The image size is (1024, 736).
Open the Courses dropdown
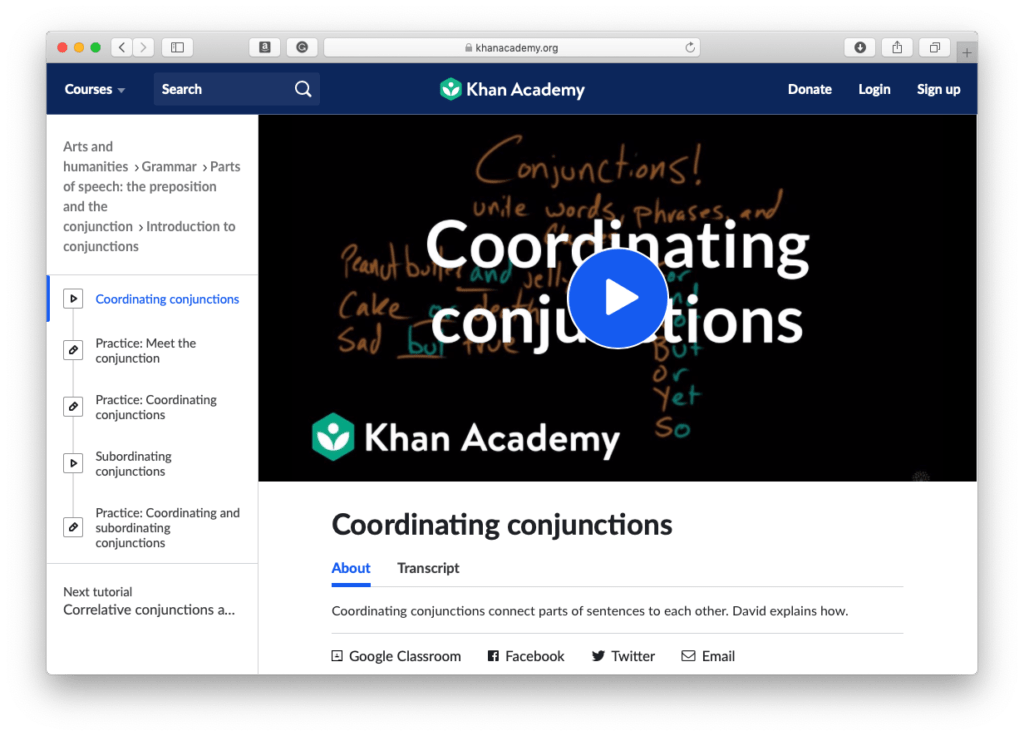coord(94,89)
